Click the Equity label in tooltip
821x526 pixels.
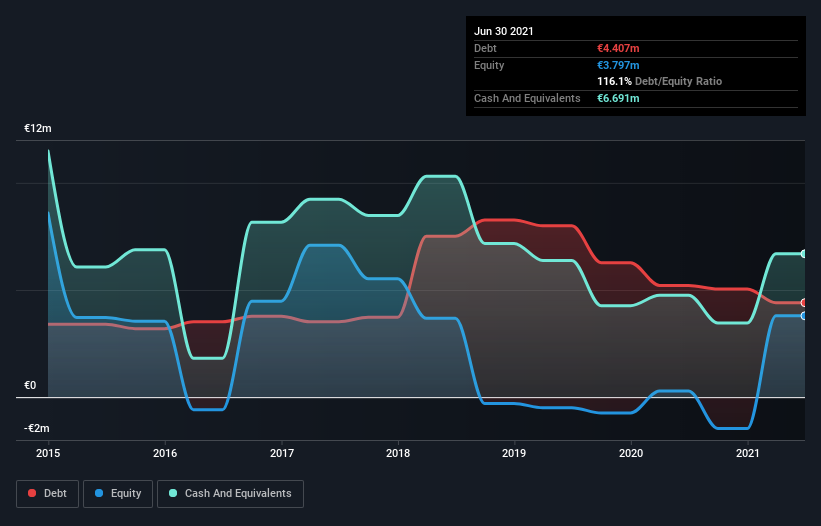tap(489, 65)
